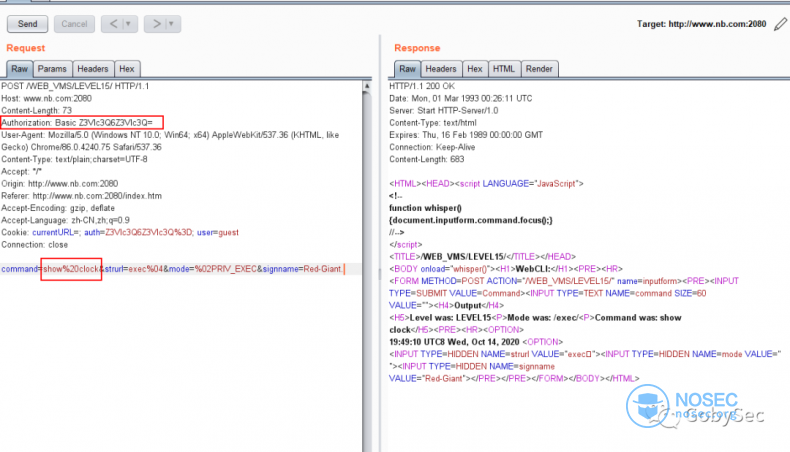Go back to previous request in history
Image resolution: width=790 pixels, height=452 pixels.
[x=114, y=24]
